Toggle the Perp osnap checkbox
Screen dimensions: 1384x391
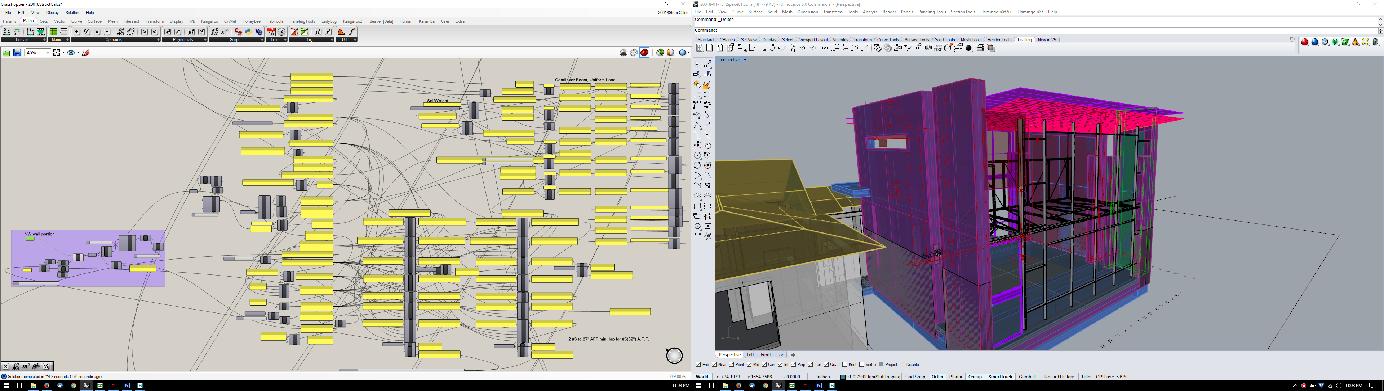click(793, 364)
